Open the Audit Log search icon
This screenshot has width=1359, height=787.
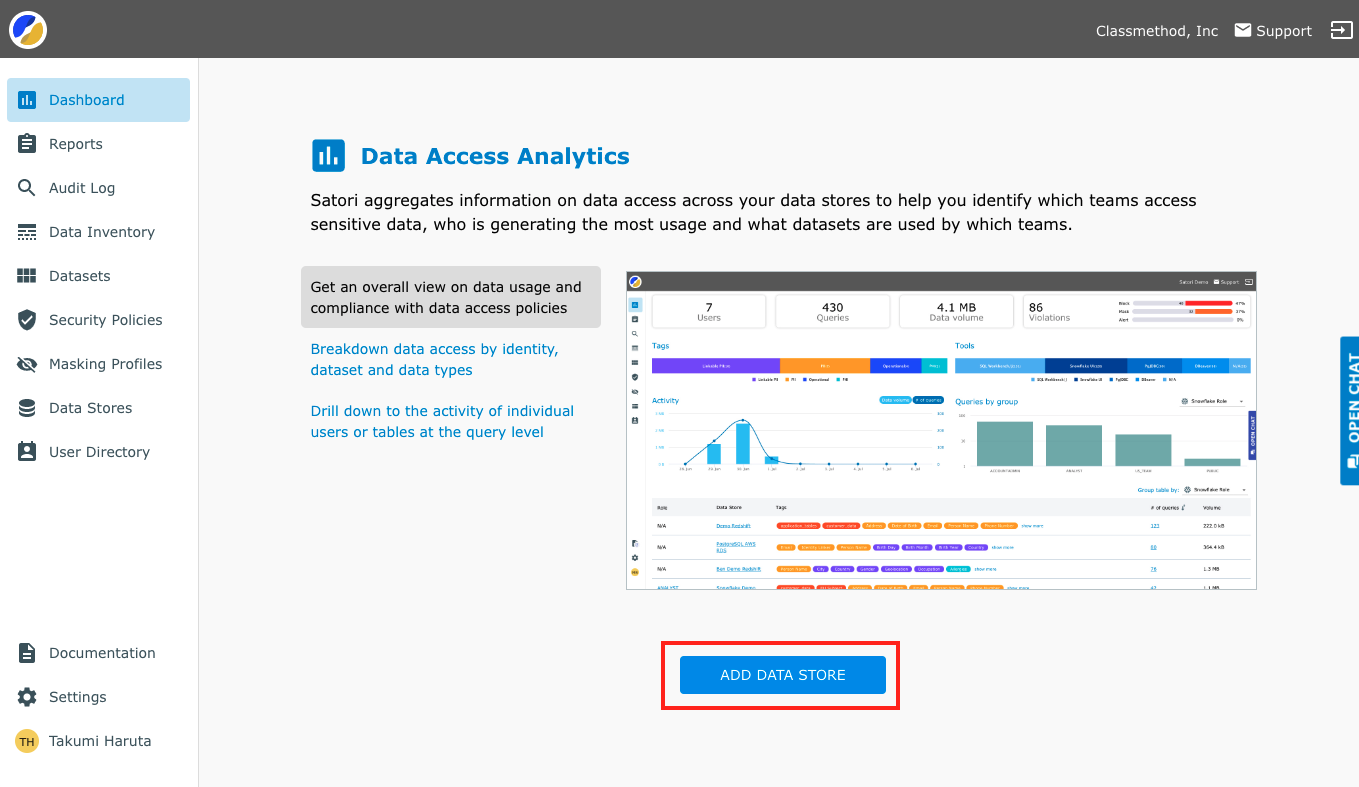27,188
